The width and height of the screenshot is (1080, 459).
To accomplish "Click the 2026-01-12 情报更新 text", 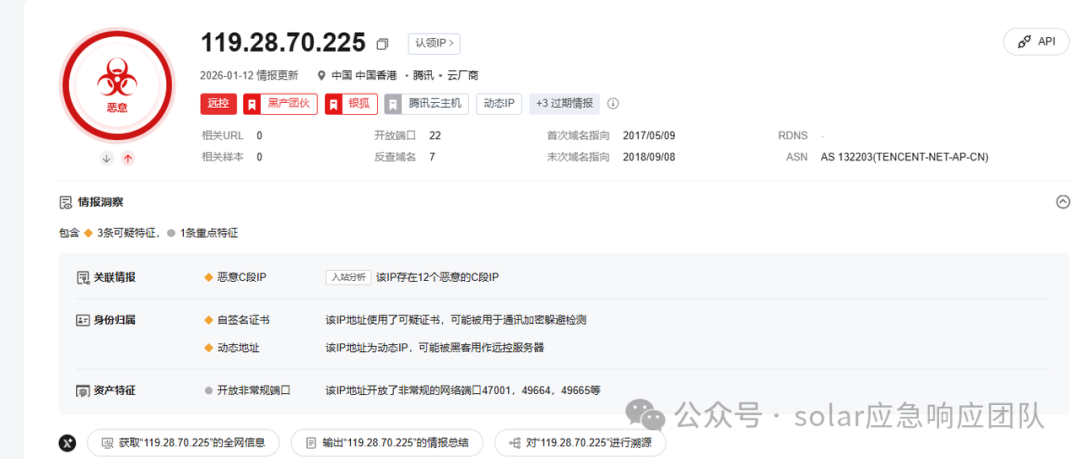I will point(249,75).
